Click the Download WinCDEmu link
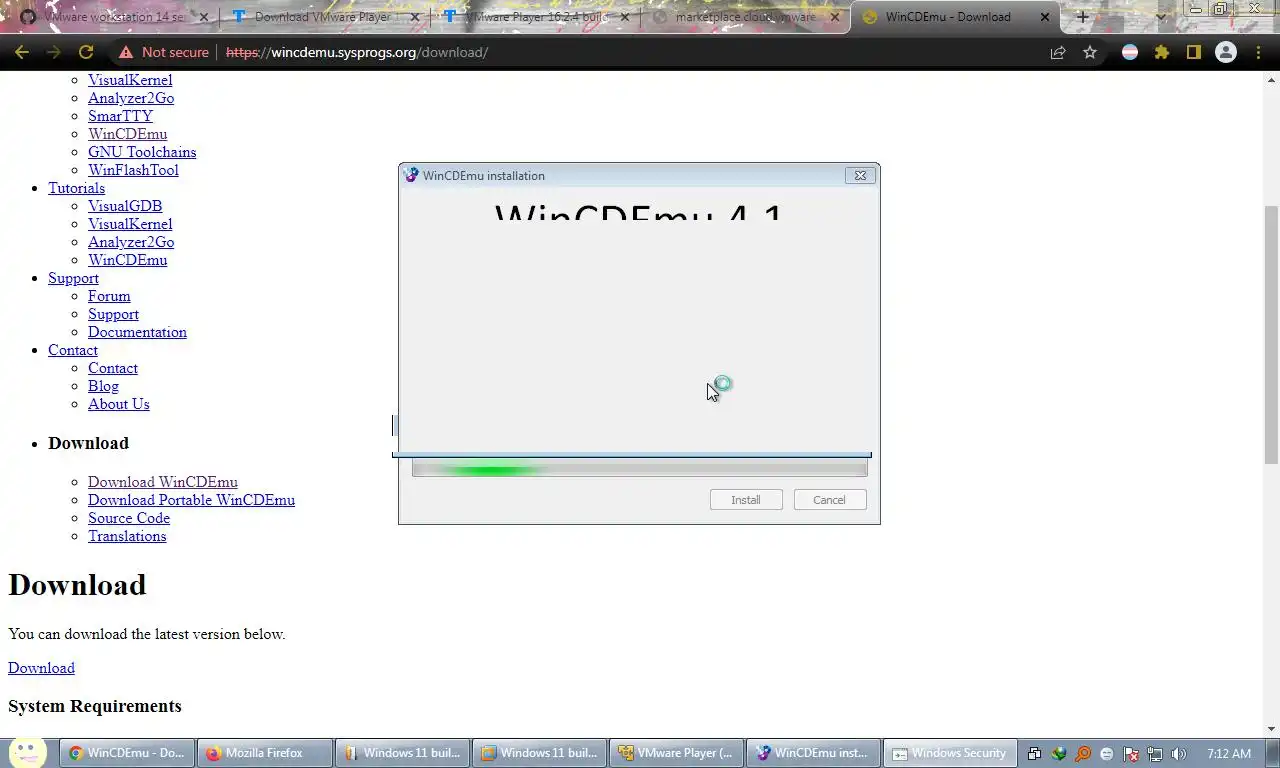This screenshot has height=768, width=1280. [163, 482]
